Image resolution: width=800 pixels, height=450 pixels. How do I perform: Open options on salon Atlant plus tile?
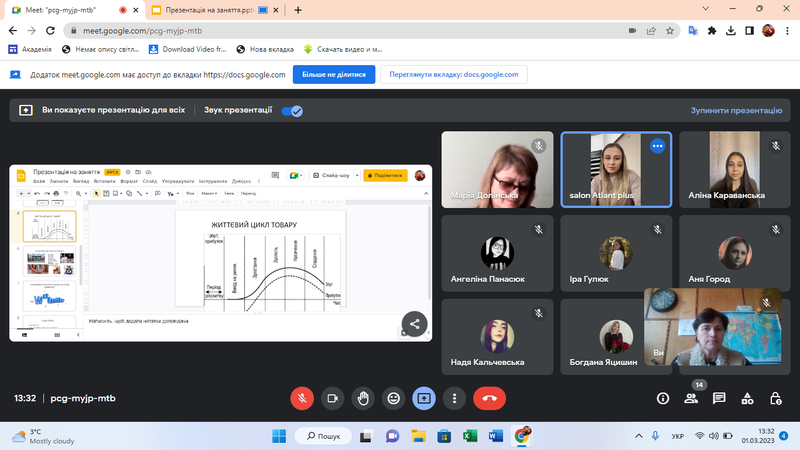[657, 146]
